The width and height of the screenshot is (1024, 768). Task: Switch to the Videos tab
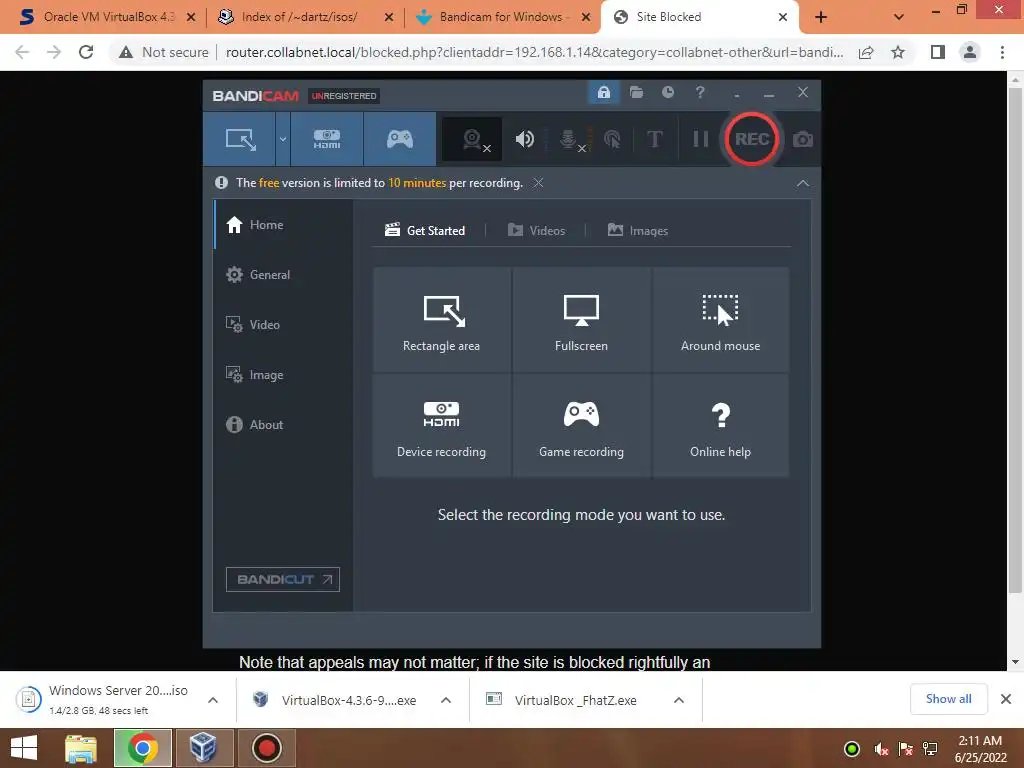pyautogui.click(x=536, y=231)
